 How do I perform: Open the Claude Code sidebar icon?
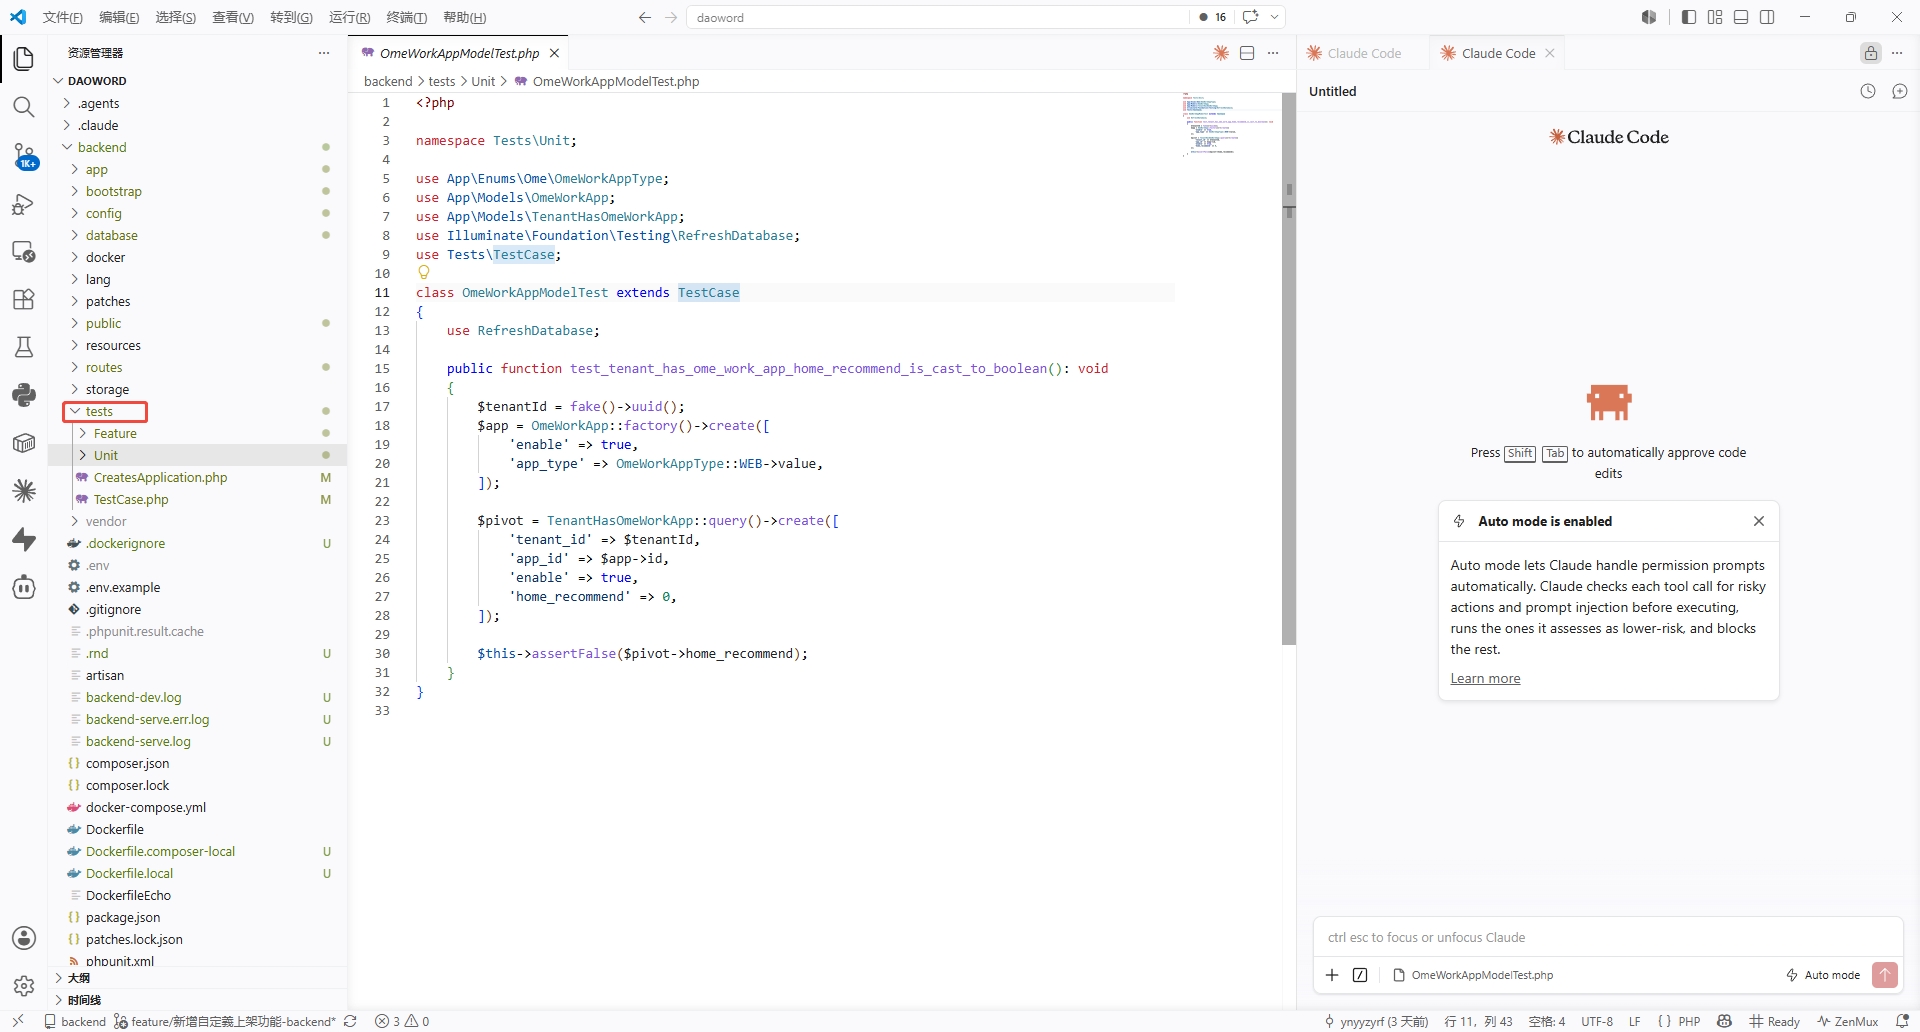pos(24,491)
